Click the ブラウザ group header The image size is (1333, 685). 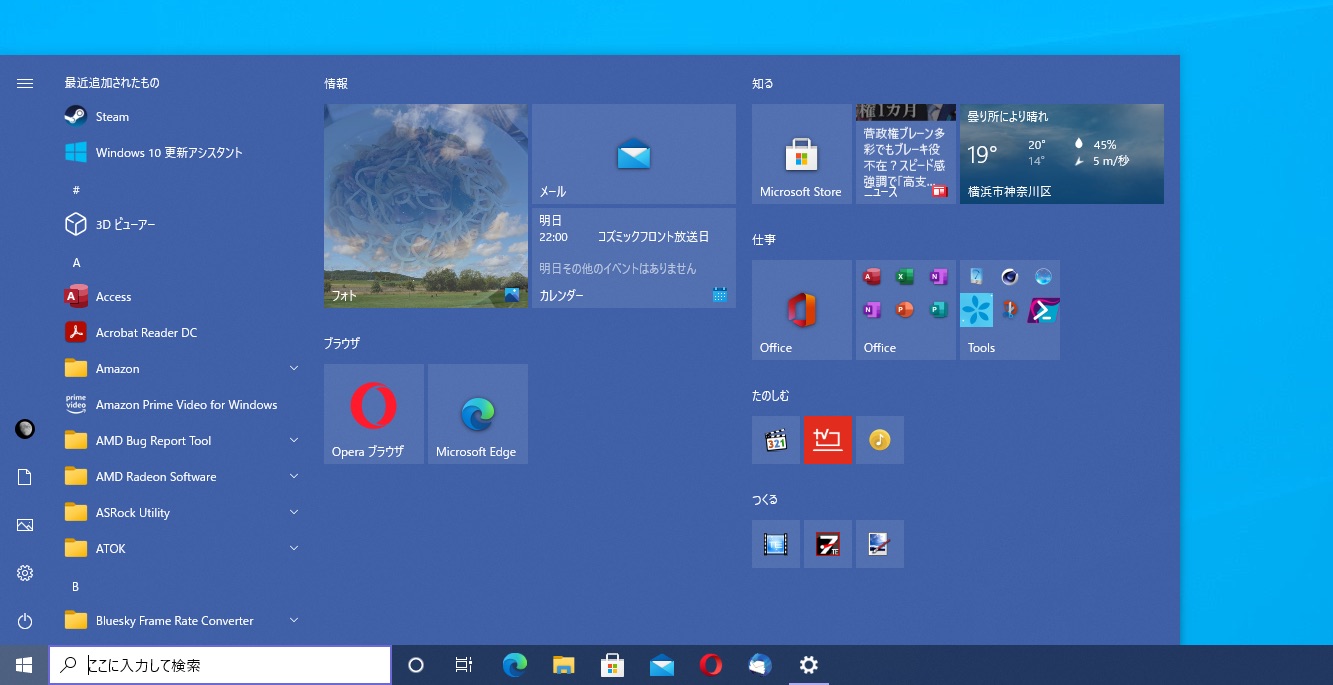click(342, 343)
